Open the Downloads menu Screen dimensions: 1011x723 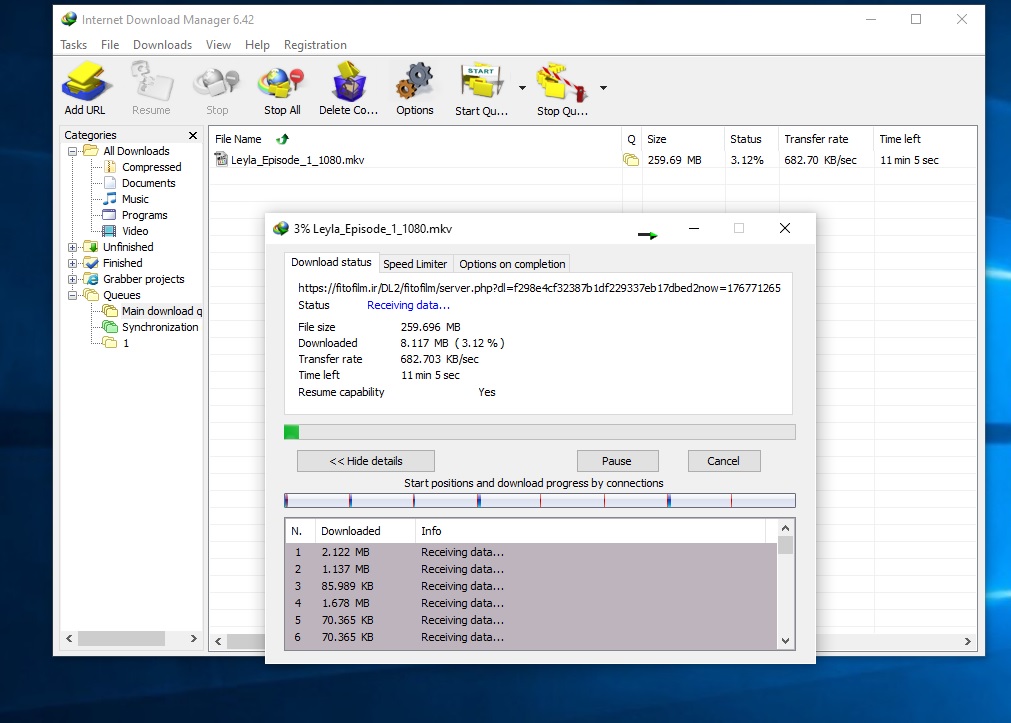point(162,45)
